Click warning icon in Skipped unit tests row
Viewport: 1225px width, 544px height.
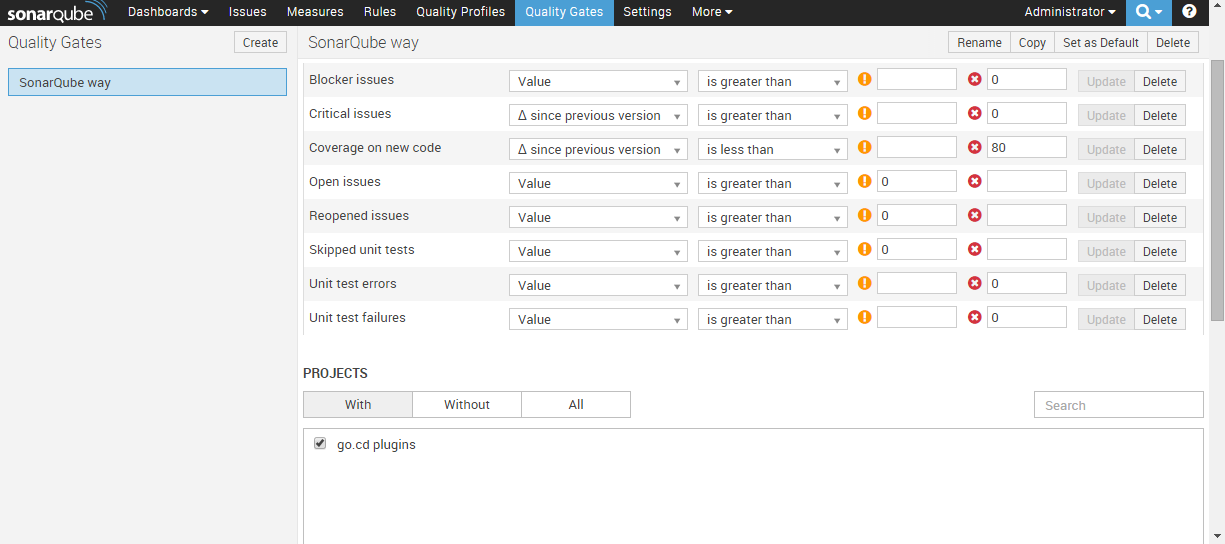click(x=865, y=249)
